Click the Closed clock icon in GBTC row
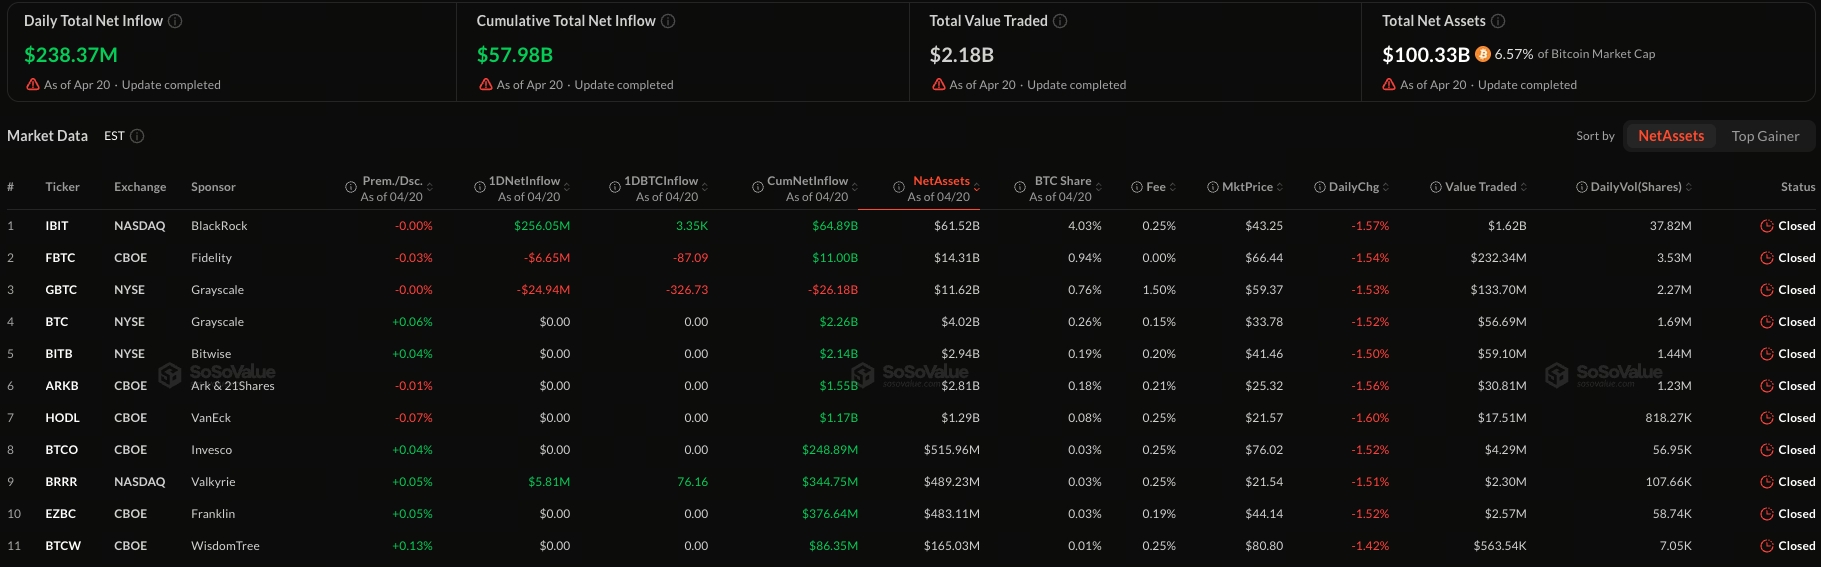Image resolution: width=1821 pixels, height=567 pixels. pyautogui.click(x=1767, y=290)
